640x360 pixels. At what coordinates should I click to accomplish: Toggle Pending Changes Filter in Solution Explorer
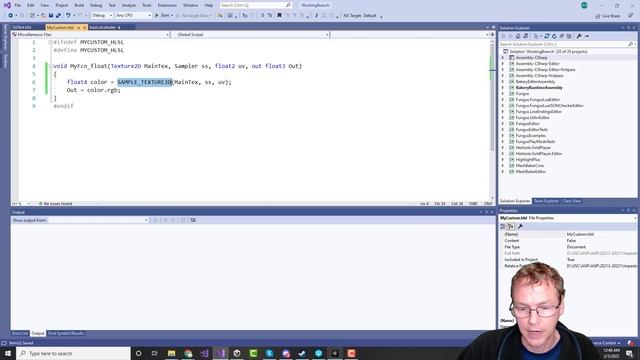(536, 36)
